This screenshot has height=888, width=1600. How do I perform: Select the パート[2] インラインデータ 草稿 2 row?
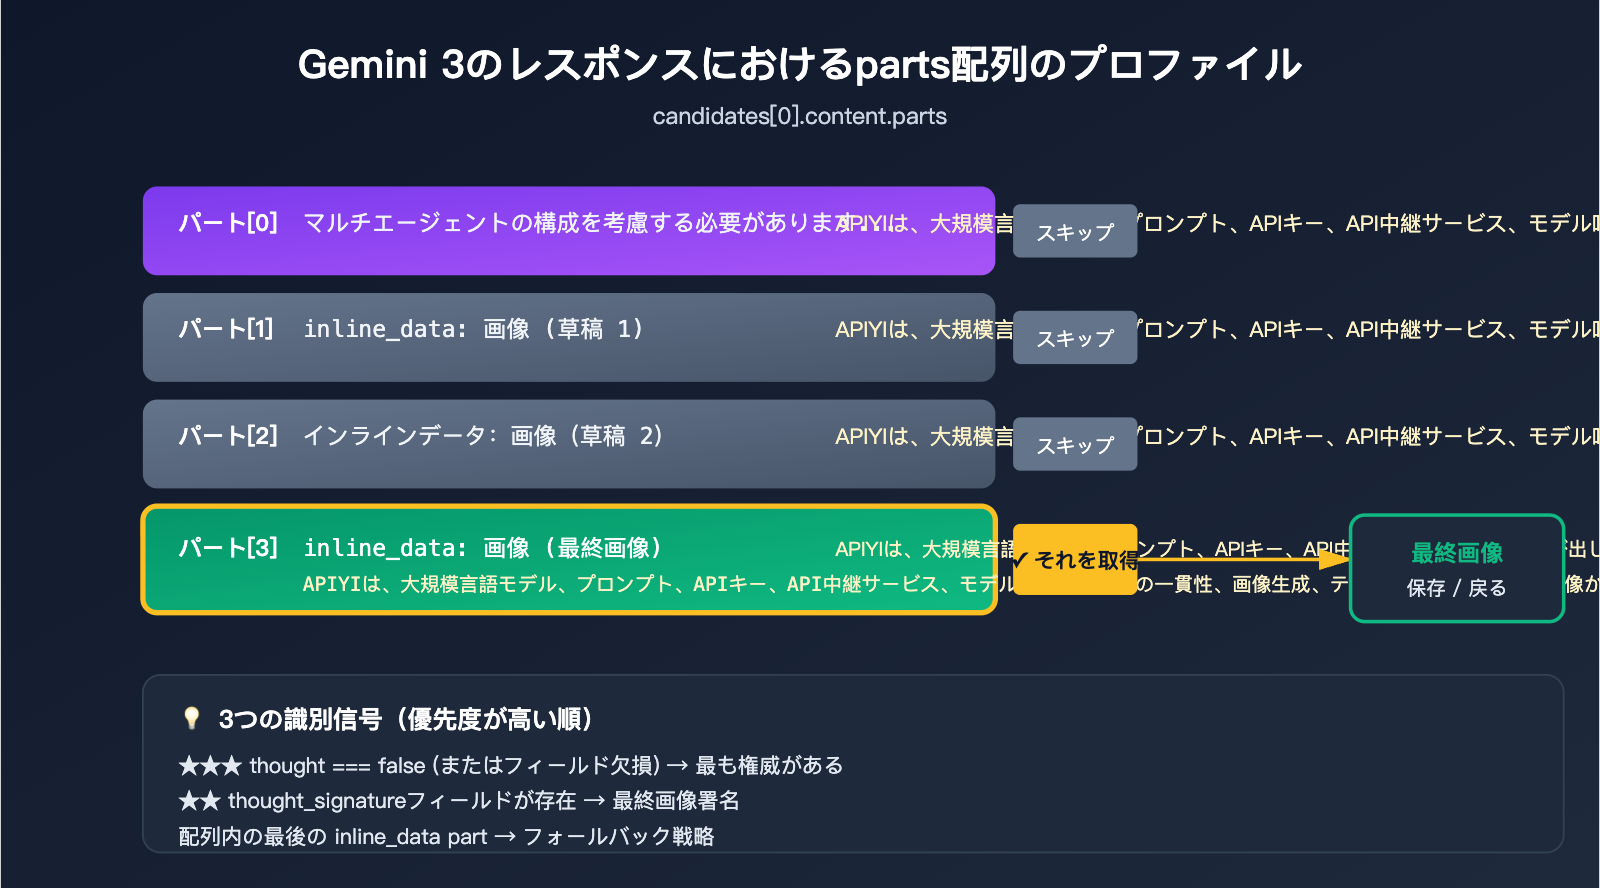[x=568, y=444]
